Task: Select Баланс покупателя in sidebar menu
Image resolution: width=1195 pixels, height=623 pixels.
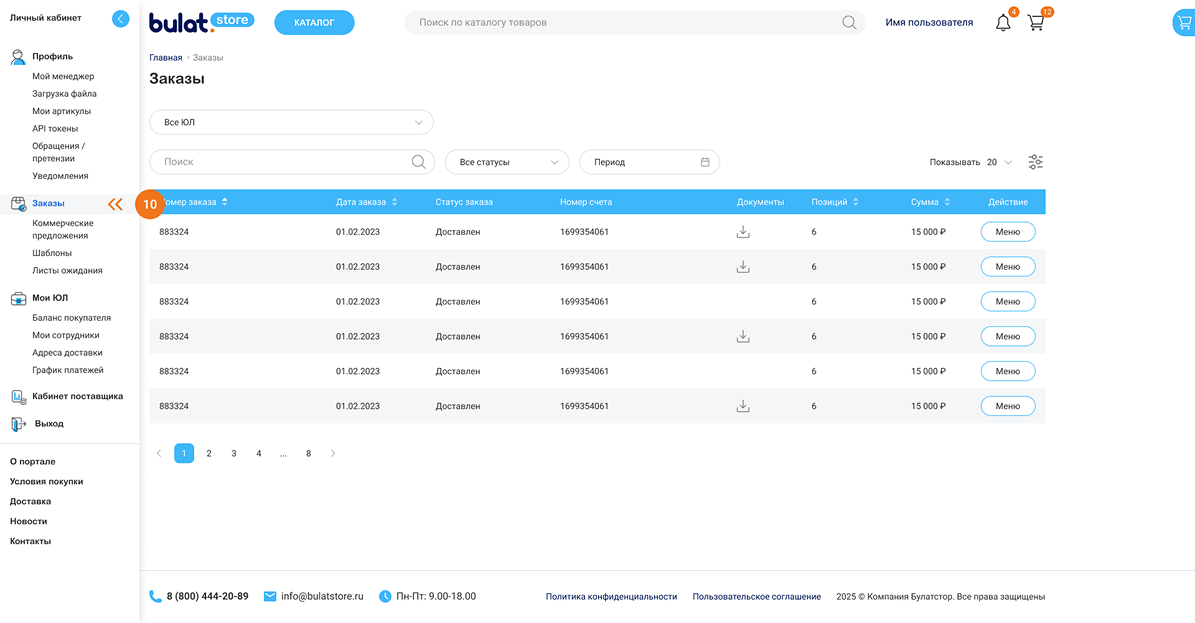Action: (x=71, y=318)
